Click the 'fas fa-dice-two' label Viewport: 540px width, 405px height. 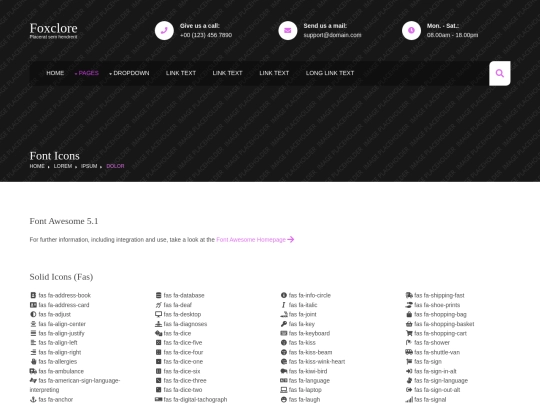tap(183, 390)
